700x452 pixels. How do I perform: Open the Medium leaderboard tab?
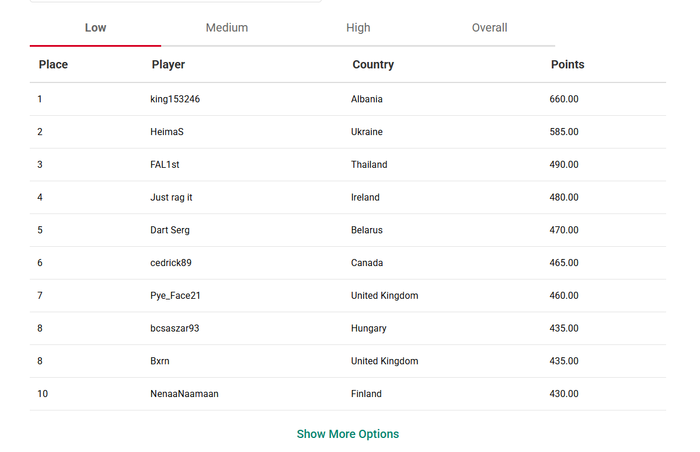[x=227, y=28]
